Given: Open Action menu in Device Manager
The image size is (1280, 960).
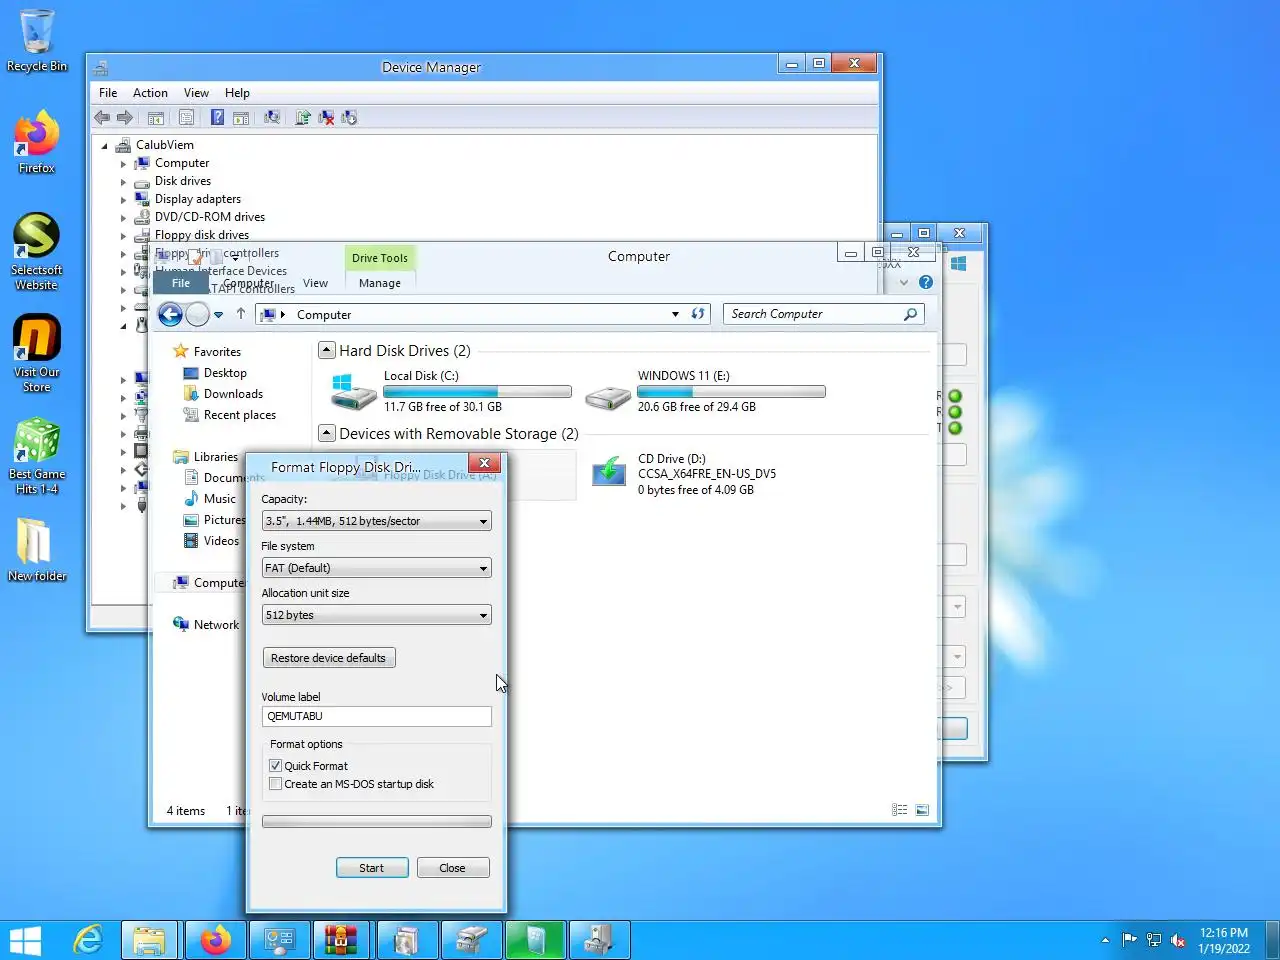Looking at the screenshot, I should point(150,93).
